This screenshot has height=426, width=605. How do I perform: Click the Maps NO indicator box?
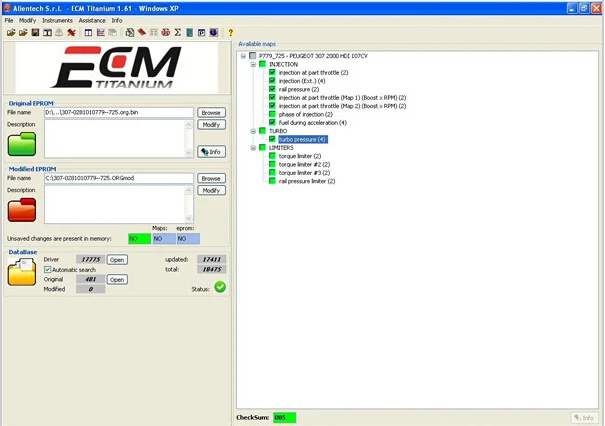[164, 239]
